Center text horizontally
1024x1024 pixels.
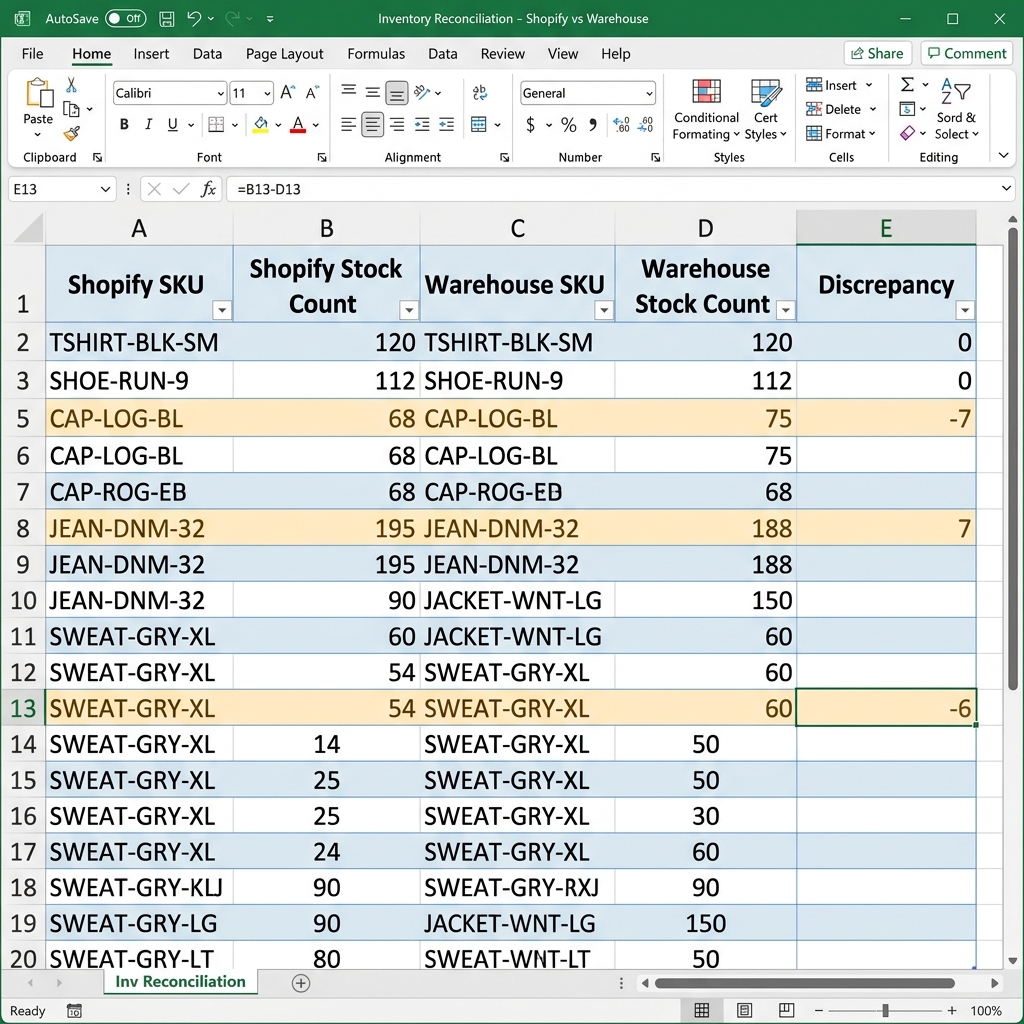point(372,124)
